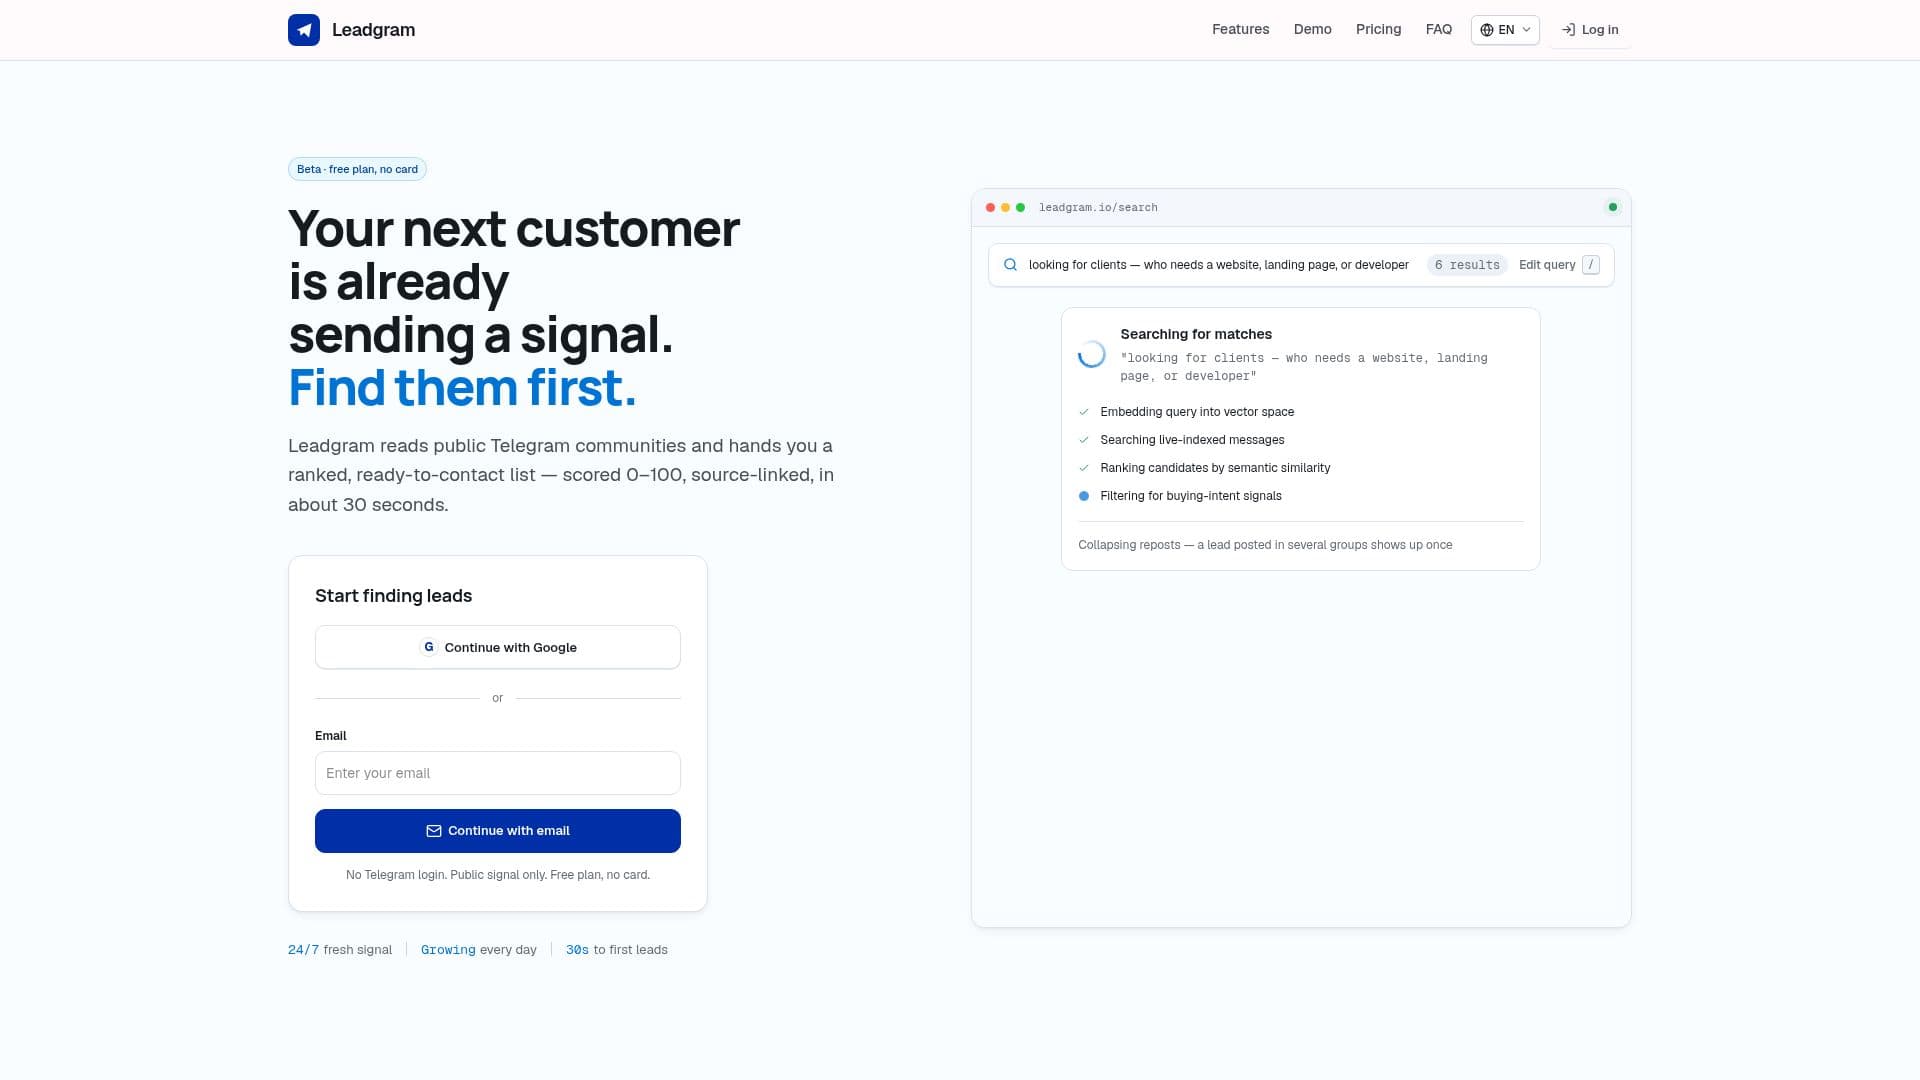The height and width of the screenshot is (1080, 1920).
Task: Click the slash shortcut key icon
Action: tap(1591, 265)
